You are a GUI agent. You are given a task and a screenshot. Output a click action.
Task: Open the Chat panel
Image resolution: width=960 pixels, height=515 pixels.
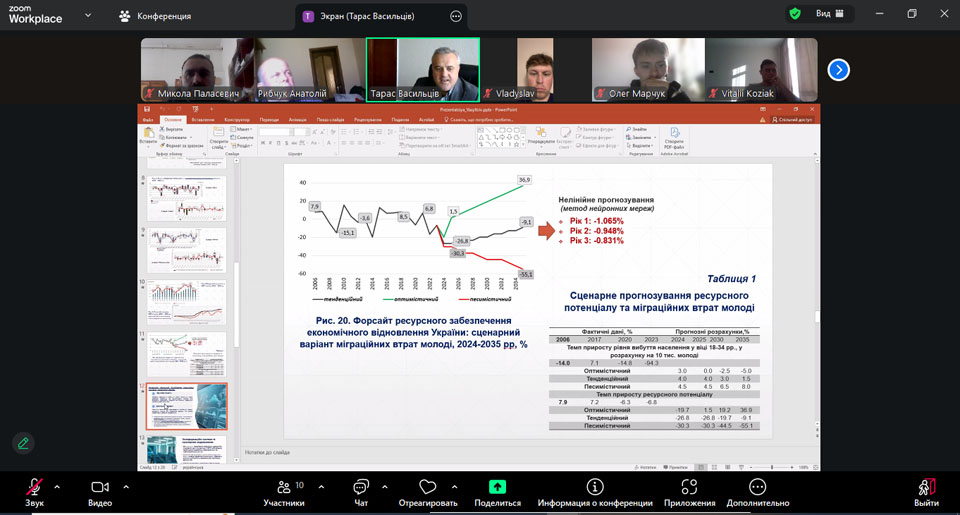click(x=360, y=491)
